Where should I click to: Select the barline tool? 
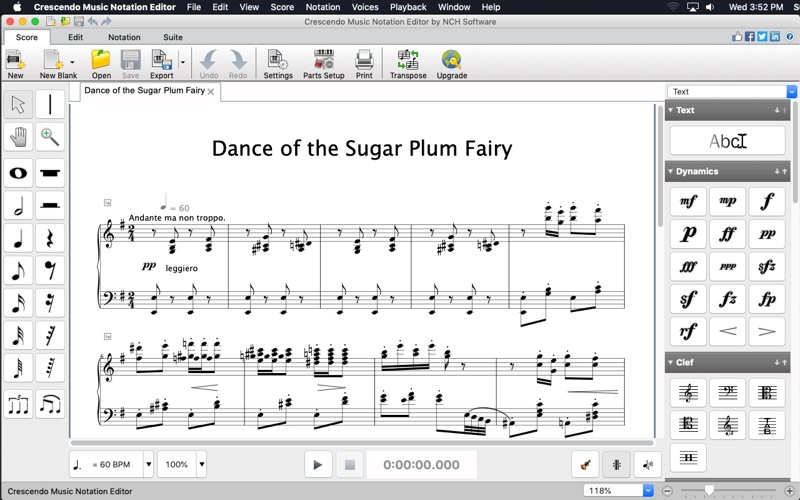click(x=50, y=105)
